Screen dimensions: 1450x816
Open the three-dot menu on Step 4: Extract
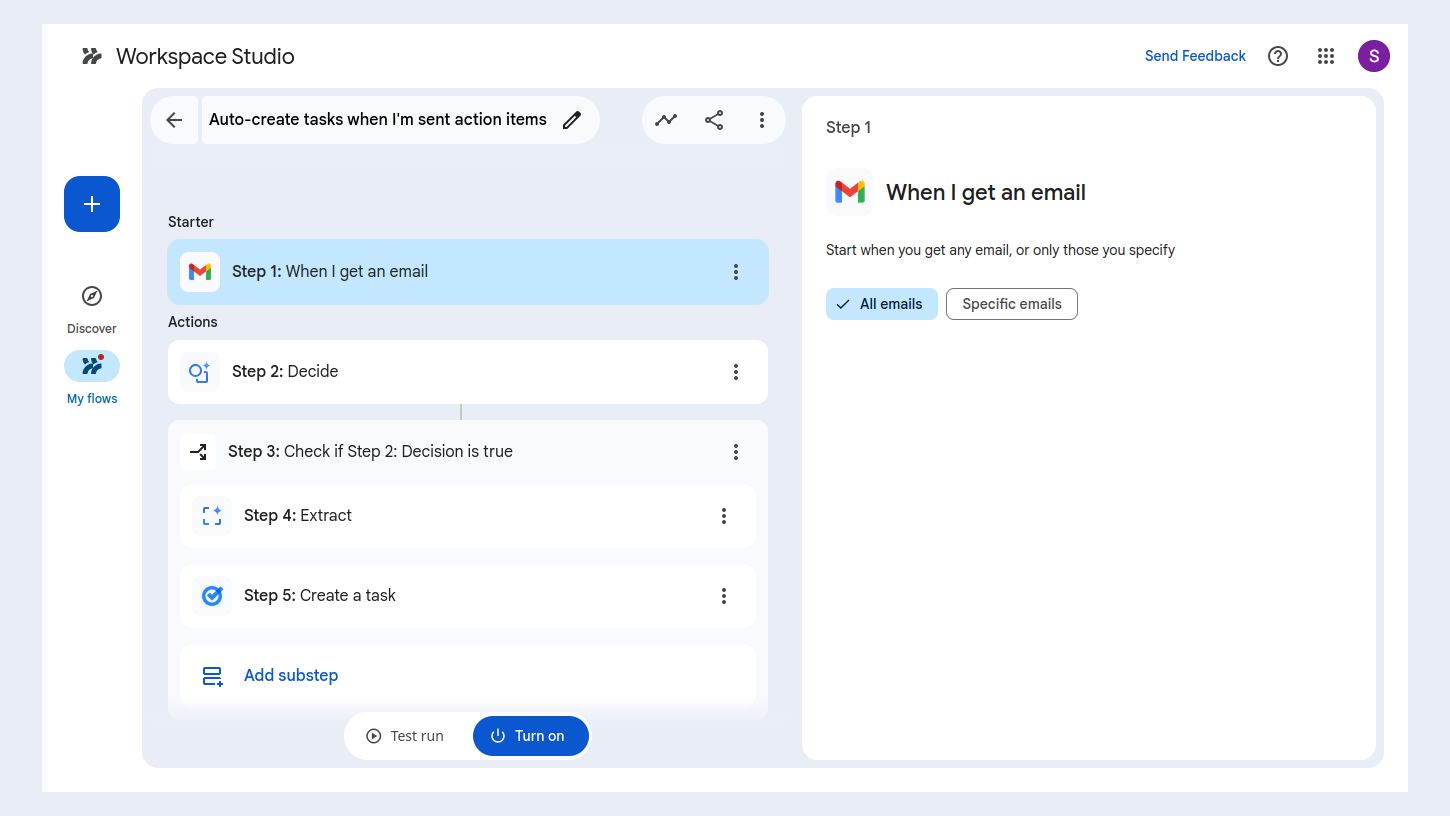tap(724, 515)
